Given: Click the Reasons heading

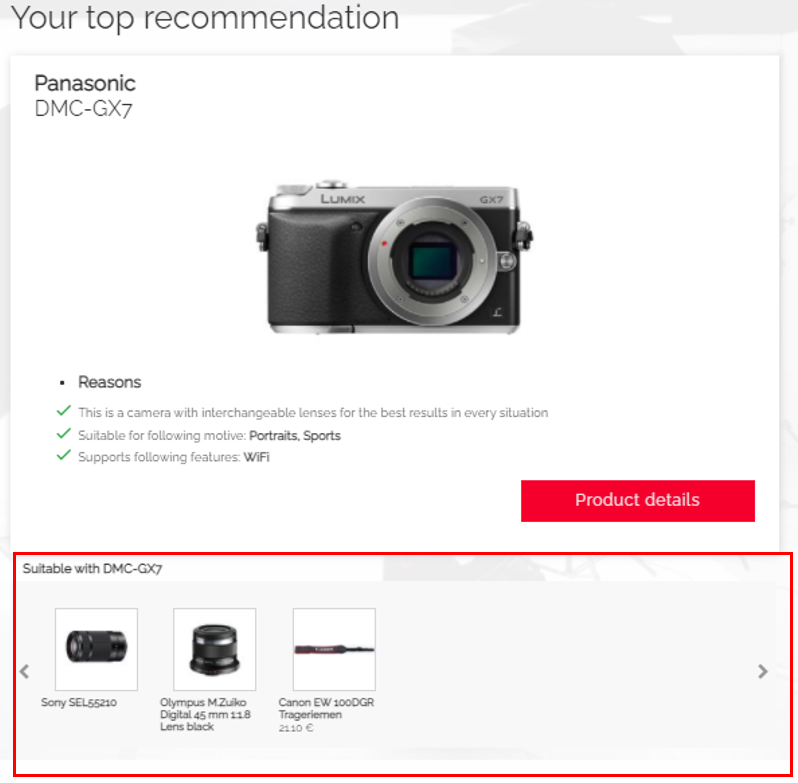Looking at the screenshot, I should pos(109,382).
